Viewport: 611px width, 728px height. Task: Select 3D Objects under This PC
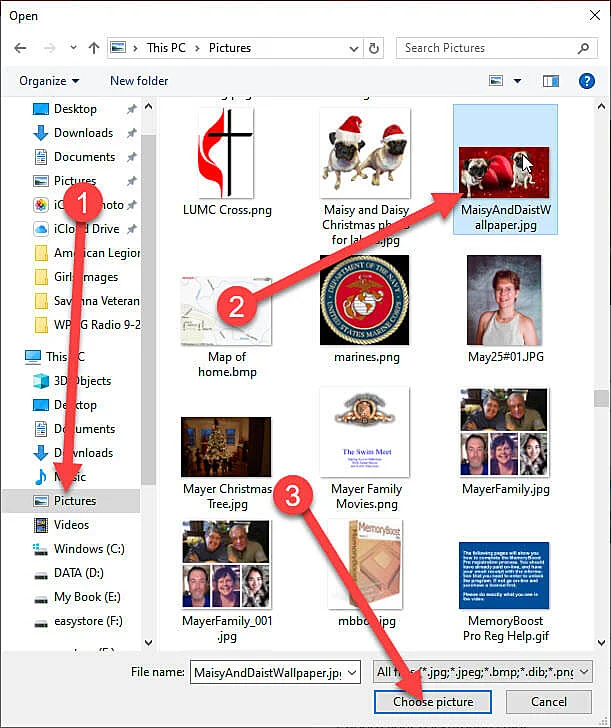point(82,381)
